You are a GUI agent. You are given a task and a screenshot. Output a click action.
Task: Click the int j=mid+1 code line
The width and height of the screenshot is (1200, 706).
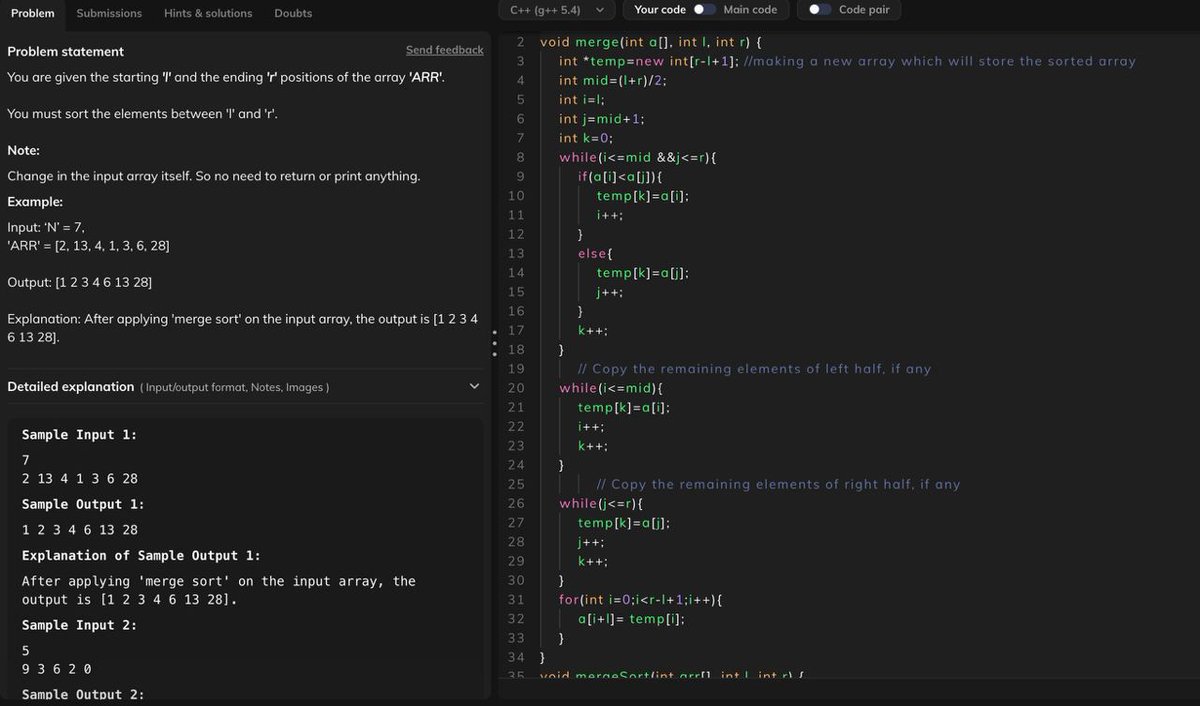601,118
